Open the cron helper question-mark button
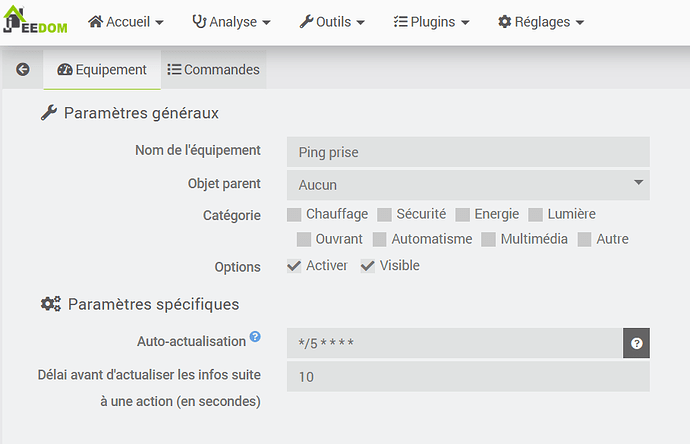The image size is (690, 444). coord(637,343)
